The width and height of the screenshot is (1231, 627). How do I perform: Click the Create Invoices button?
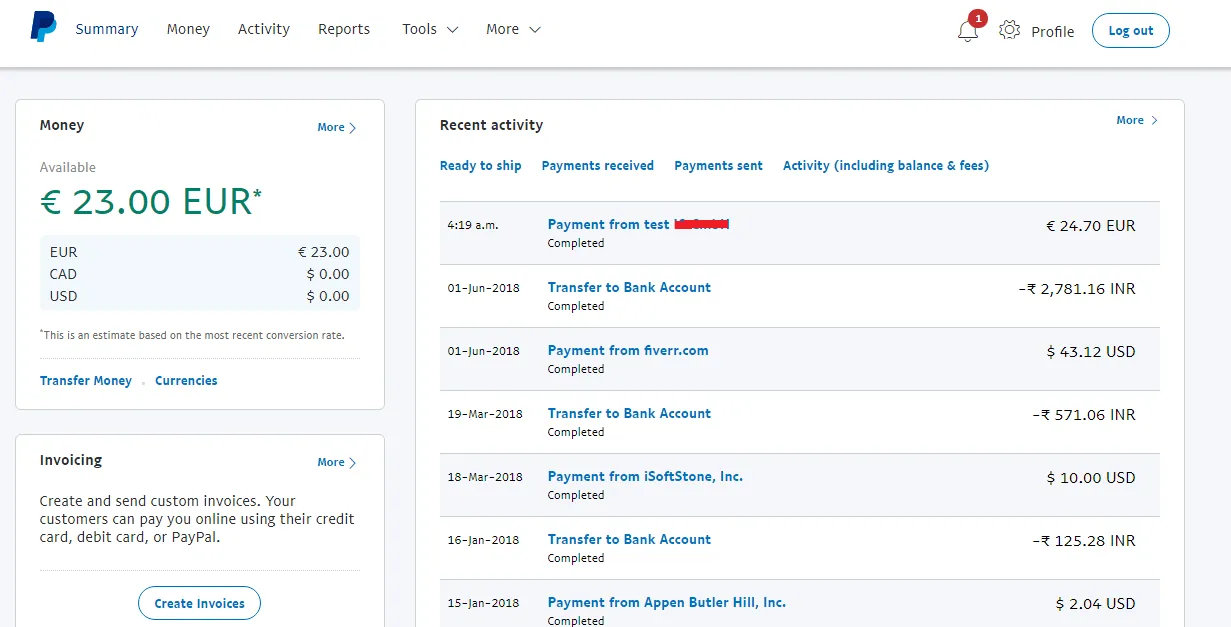[199, 603]
